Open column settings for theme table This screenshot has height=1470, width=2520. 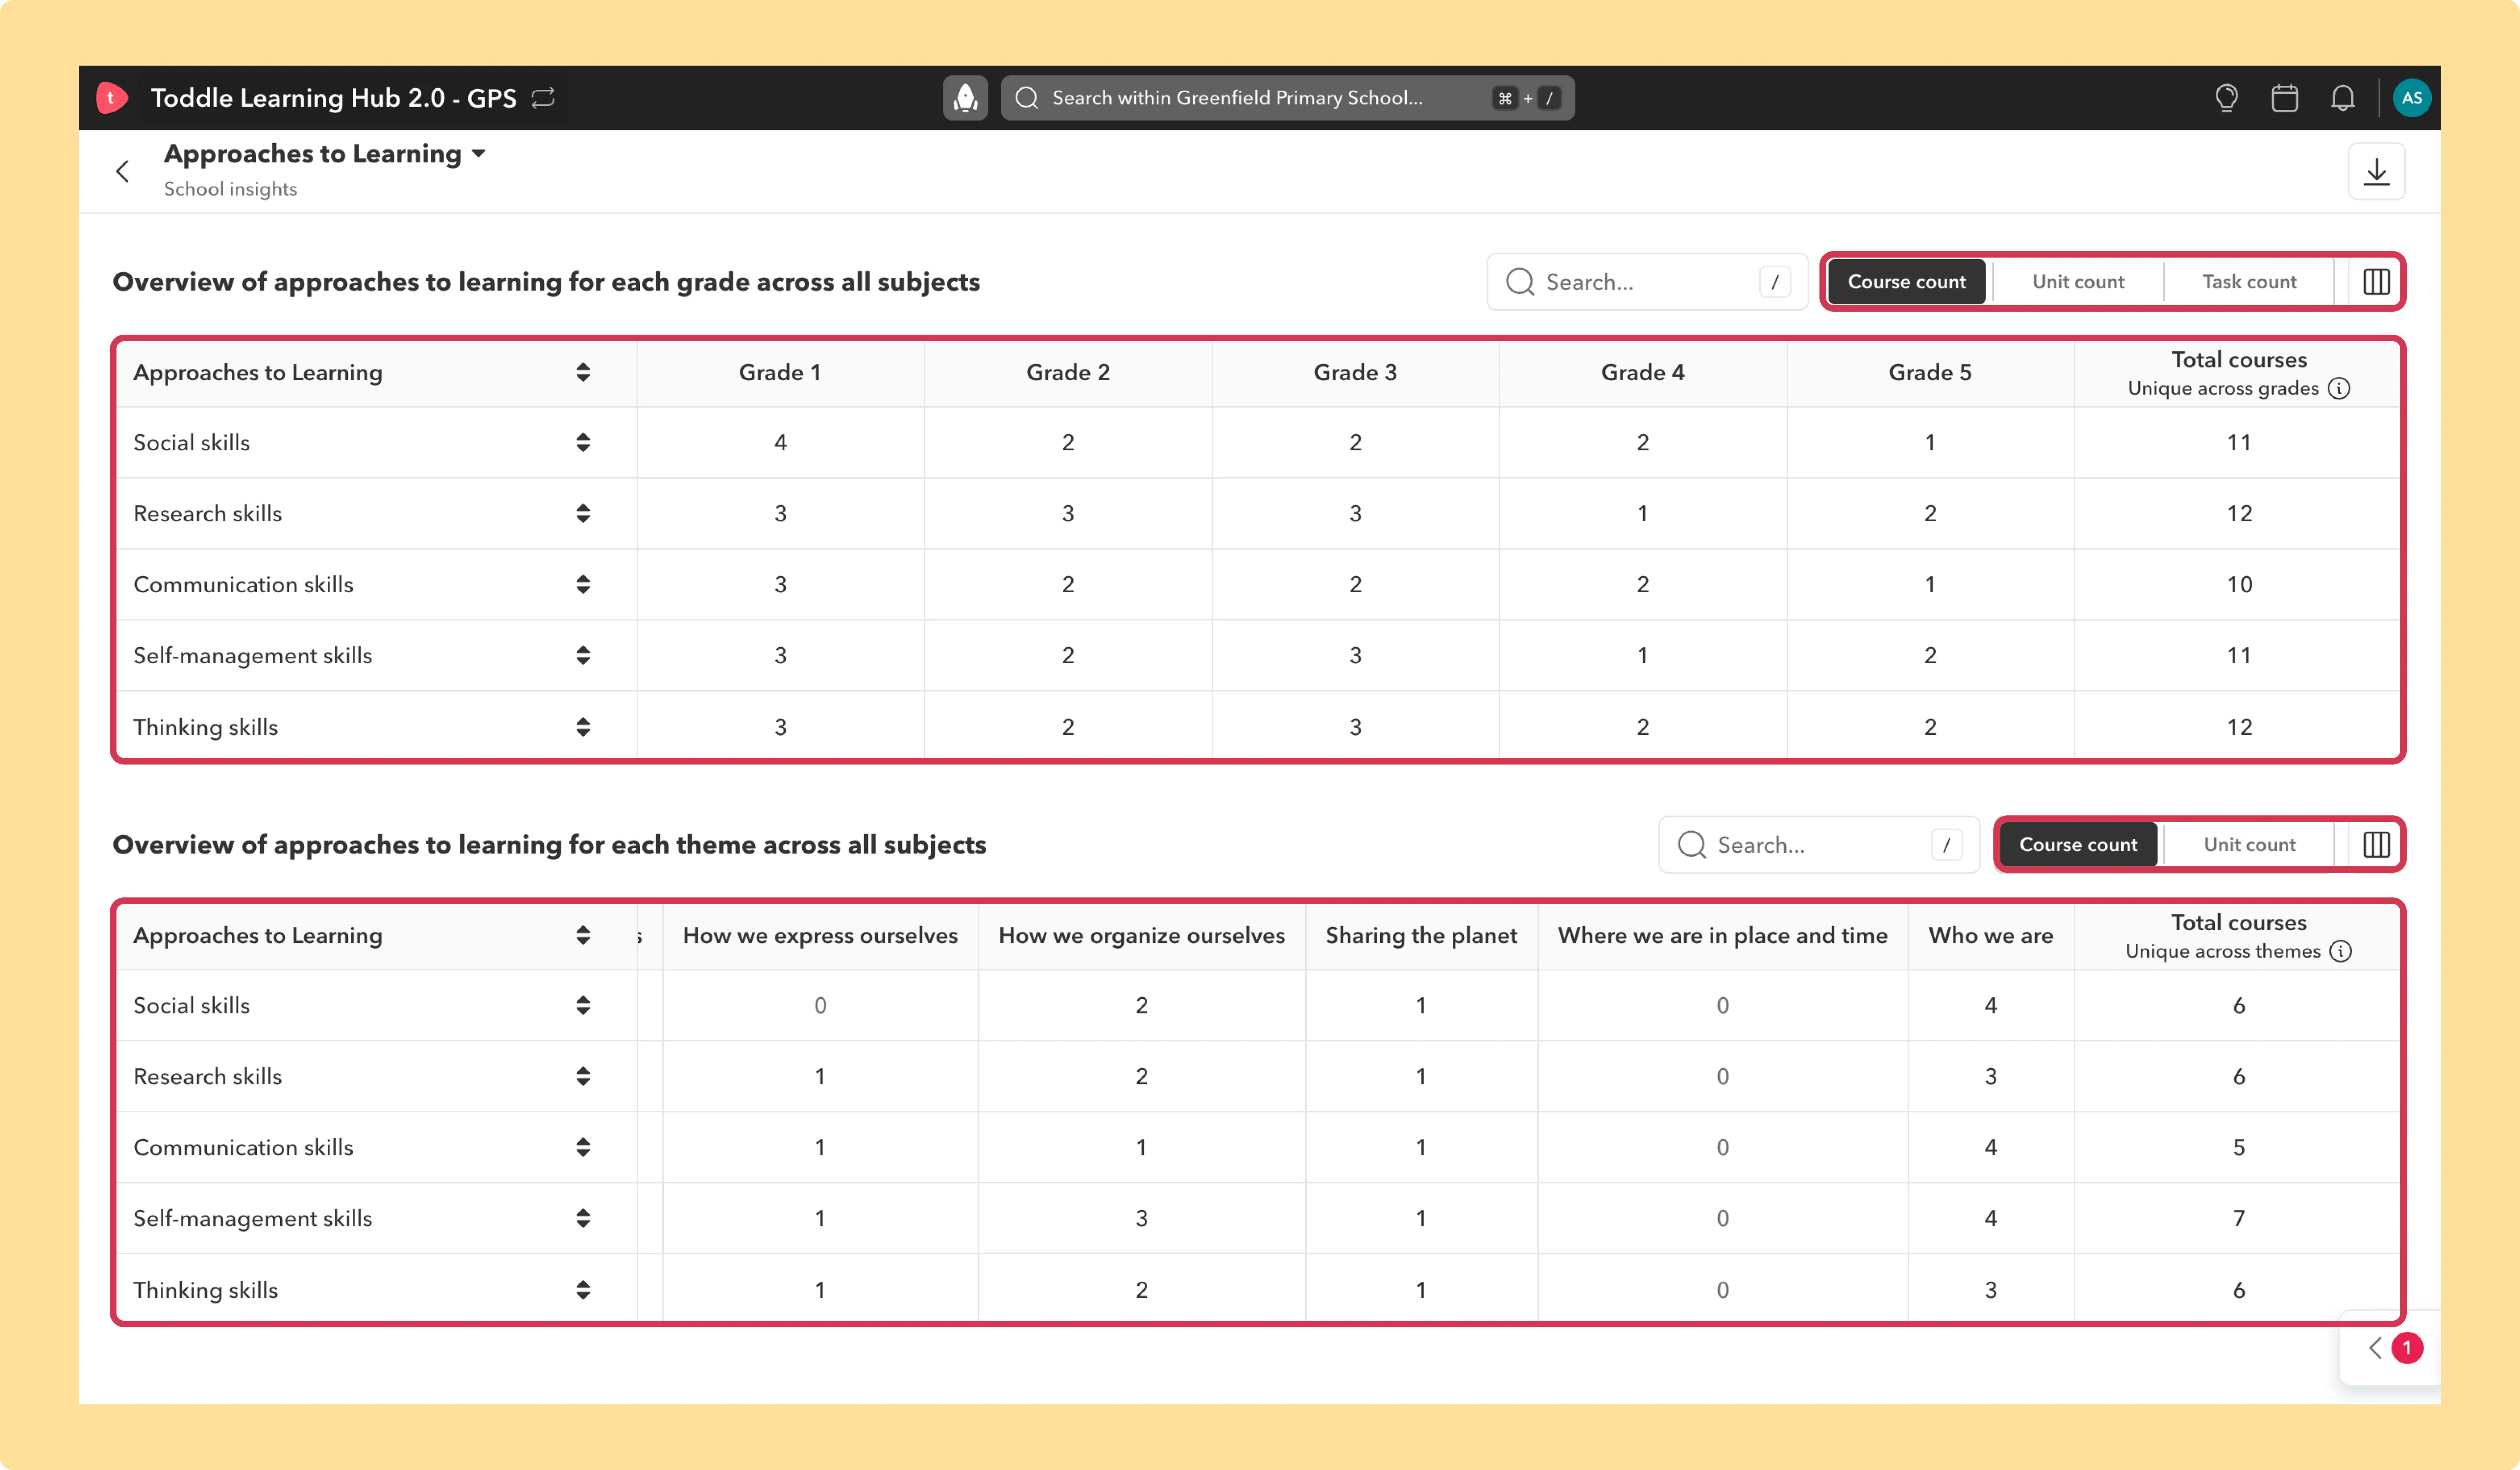pos(2376,845)
